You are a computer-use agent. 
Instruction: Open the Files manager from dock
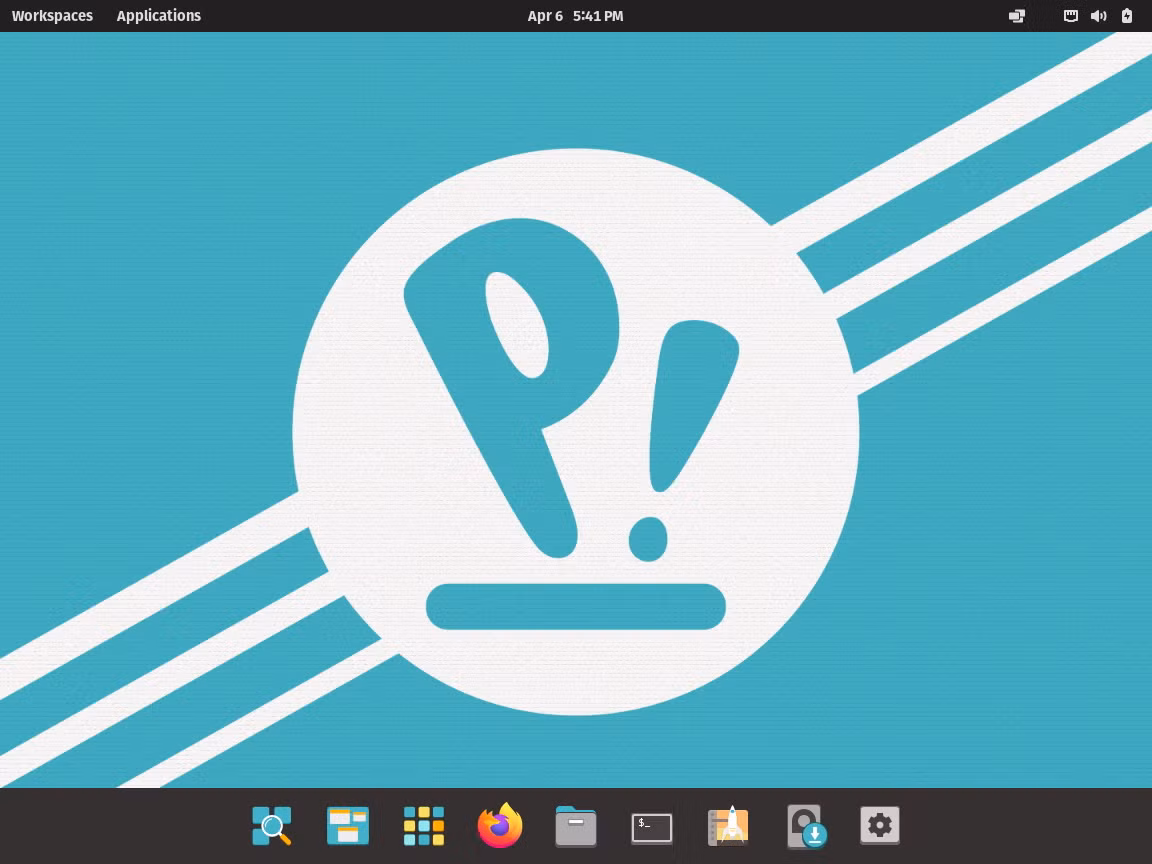pyautogui.click(x=576, y=826)
